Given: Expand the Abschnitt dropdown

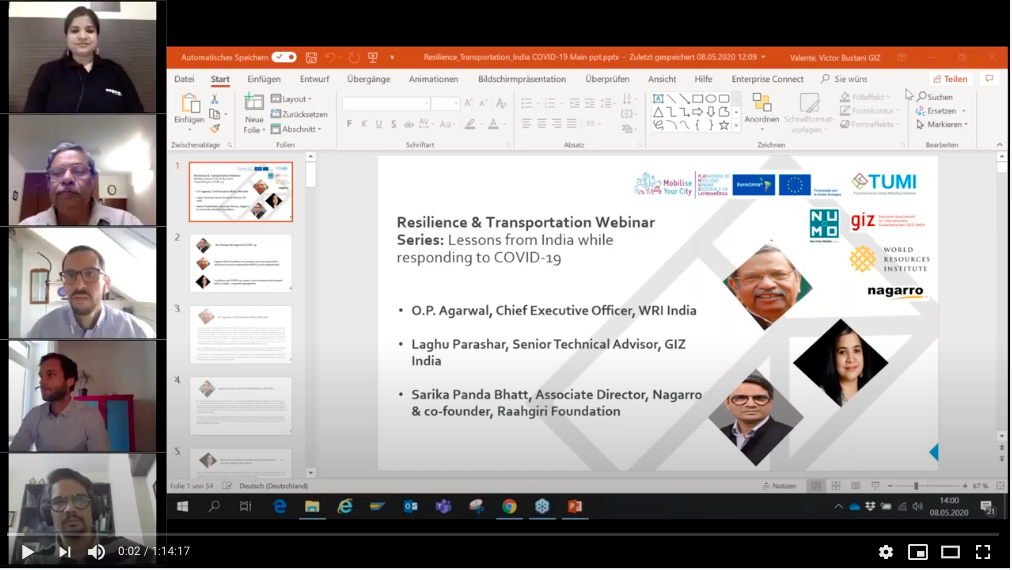Looking at the screenshot, I should point(296,129).
